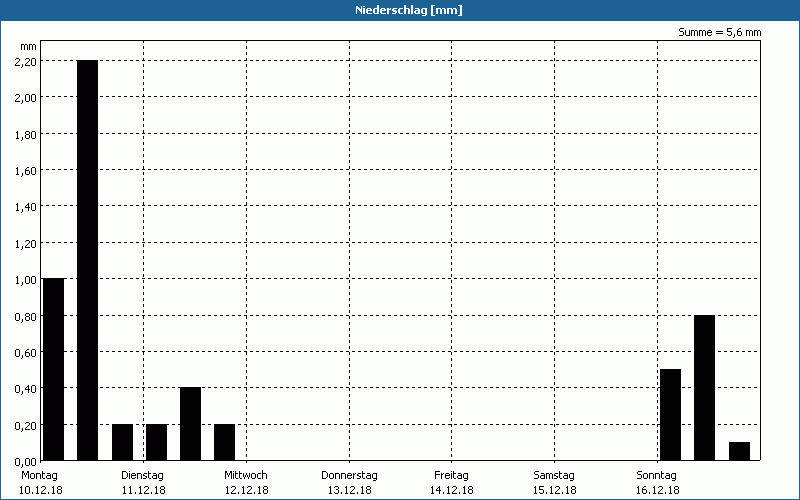800x500 pixels.
Task: Click the date 10.12.18
Action: click(x=41, y=491)
